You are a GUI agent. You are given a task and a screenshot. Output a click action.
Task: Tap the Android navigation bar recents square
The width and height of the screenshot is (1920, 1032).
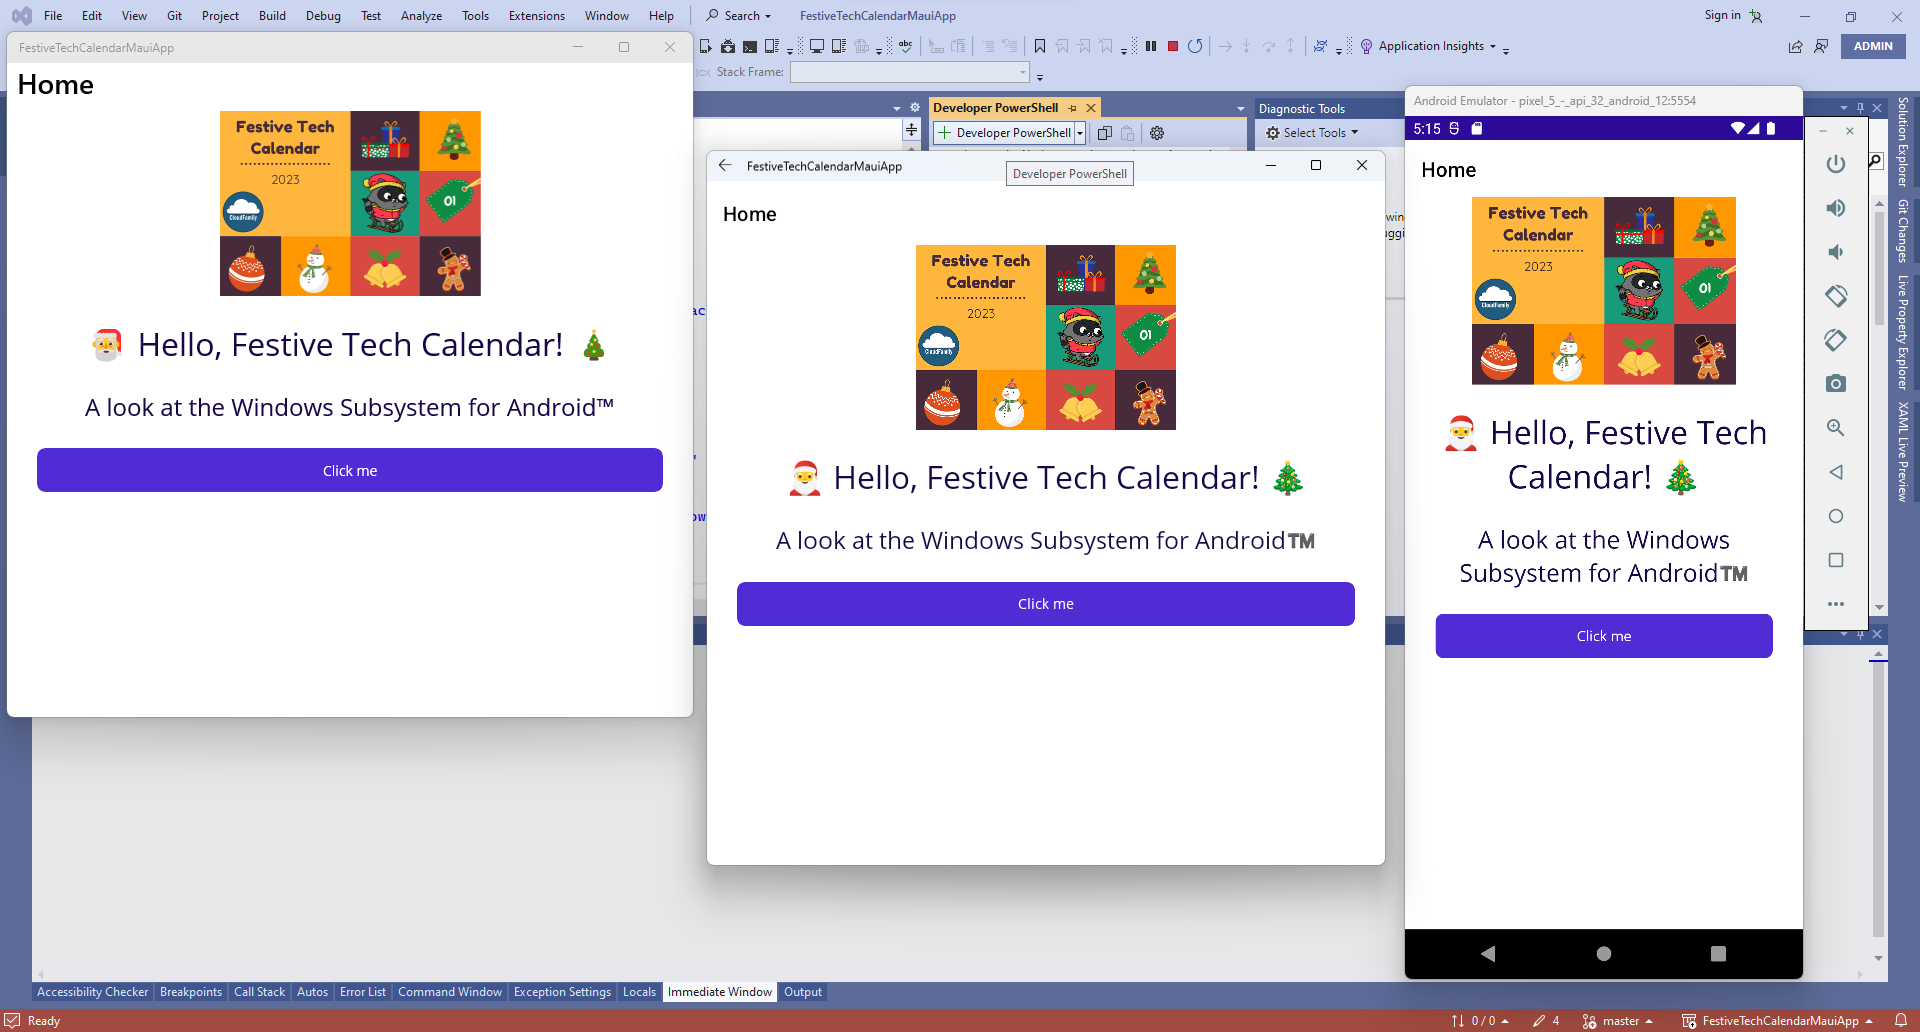(x=1718, y=954)
